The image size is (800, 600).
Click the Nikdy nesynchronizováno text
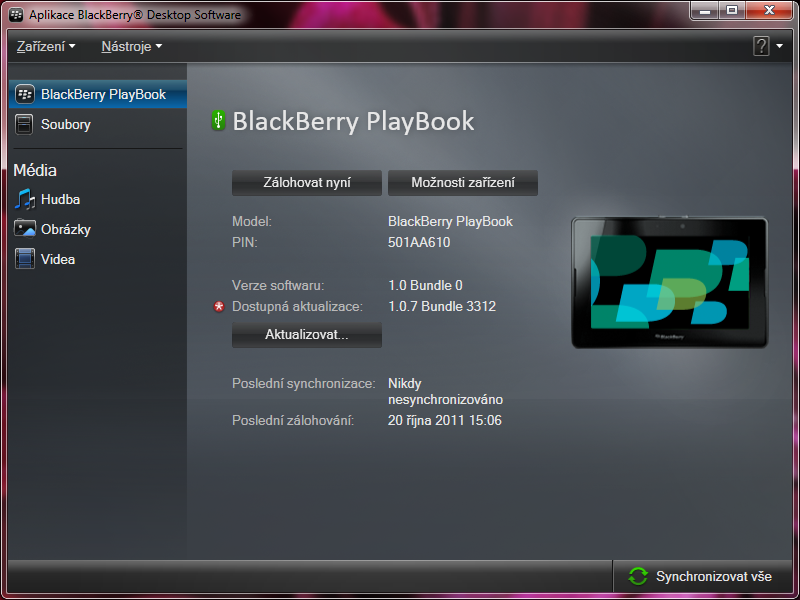[445, 391]
